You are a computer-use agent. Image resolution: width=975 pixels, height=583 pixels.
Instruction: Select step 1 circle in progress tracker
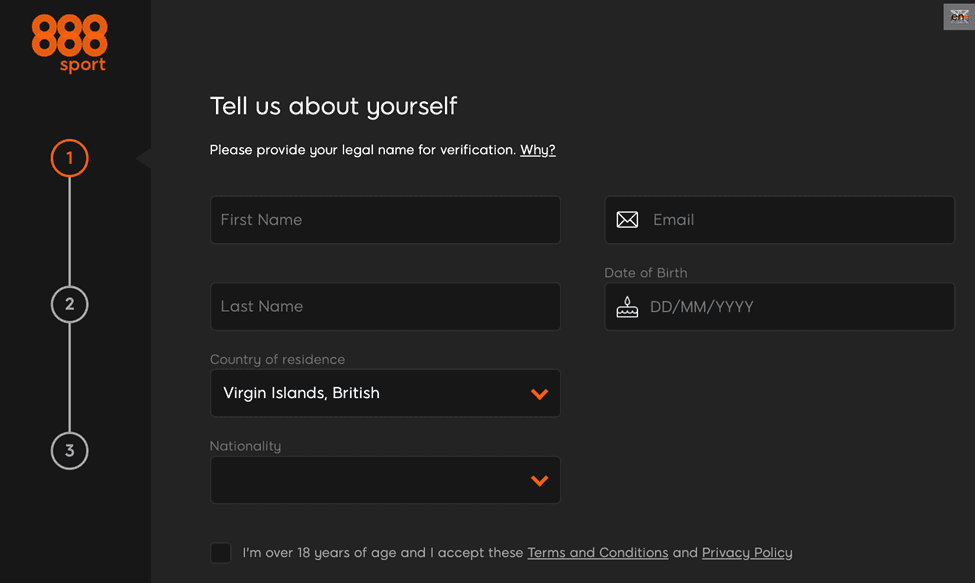click(x=70, y=158)
